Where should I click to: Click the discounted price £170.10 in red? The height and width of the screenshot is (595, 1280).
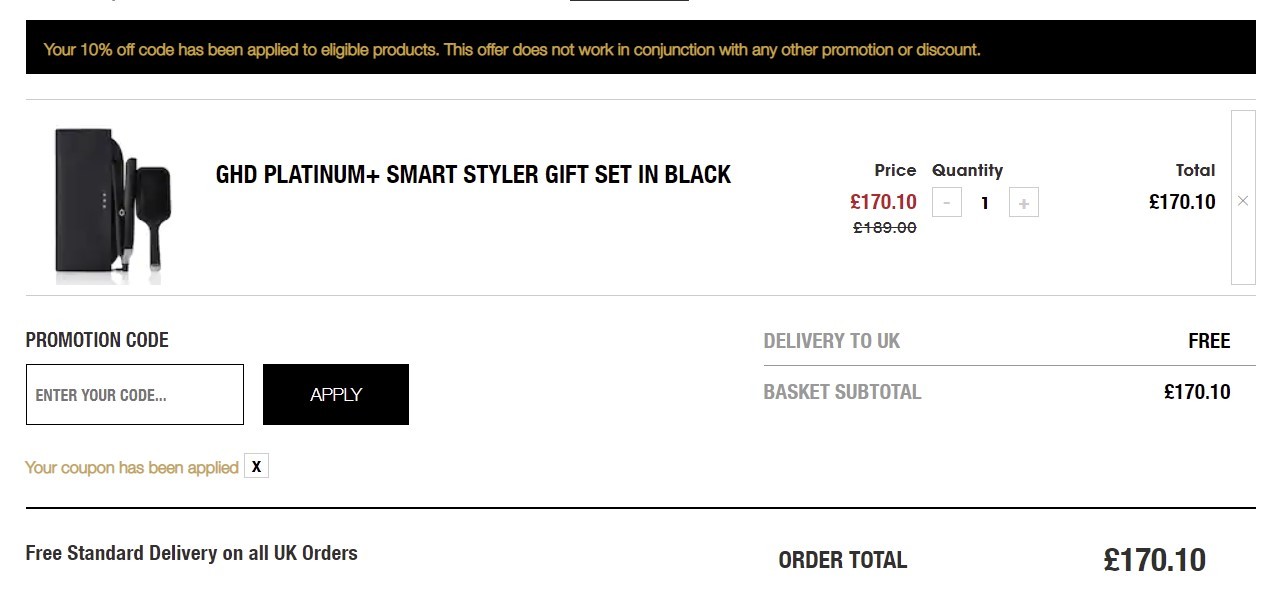883,202
